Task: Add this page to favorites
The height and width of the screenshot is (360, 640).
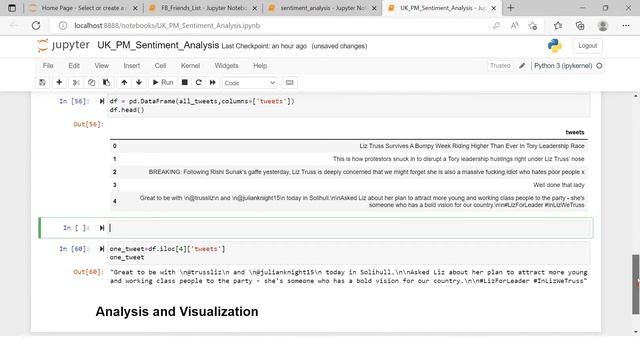Action: 532,26
